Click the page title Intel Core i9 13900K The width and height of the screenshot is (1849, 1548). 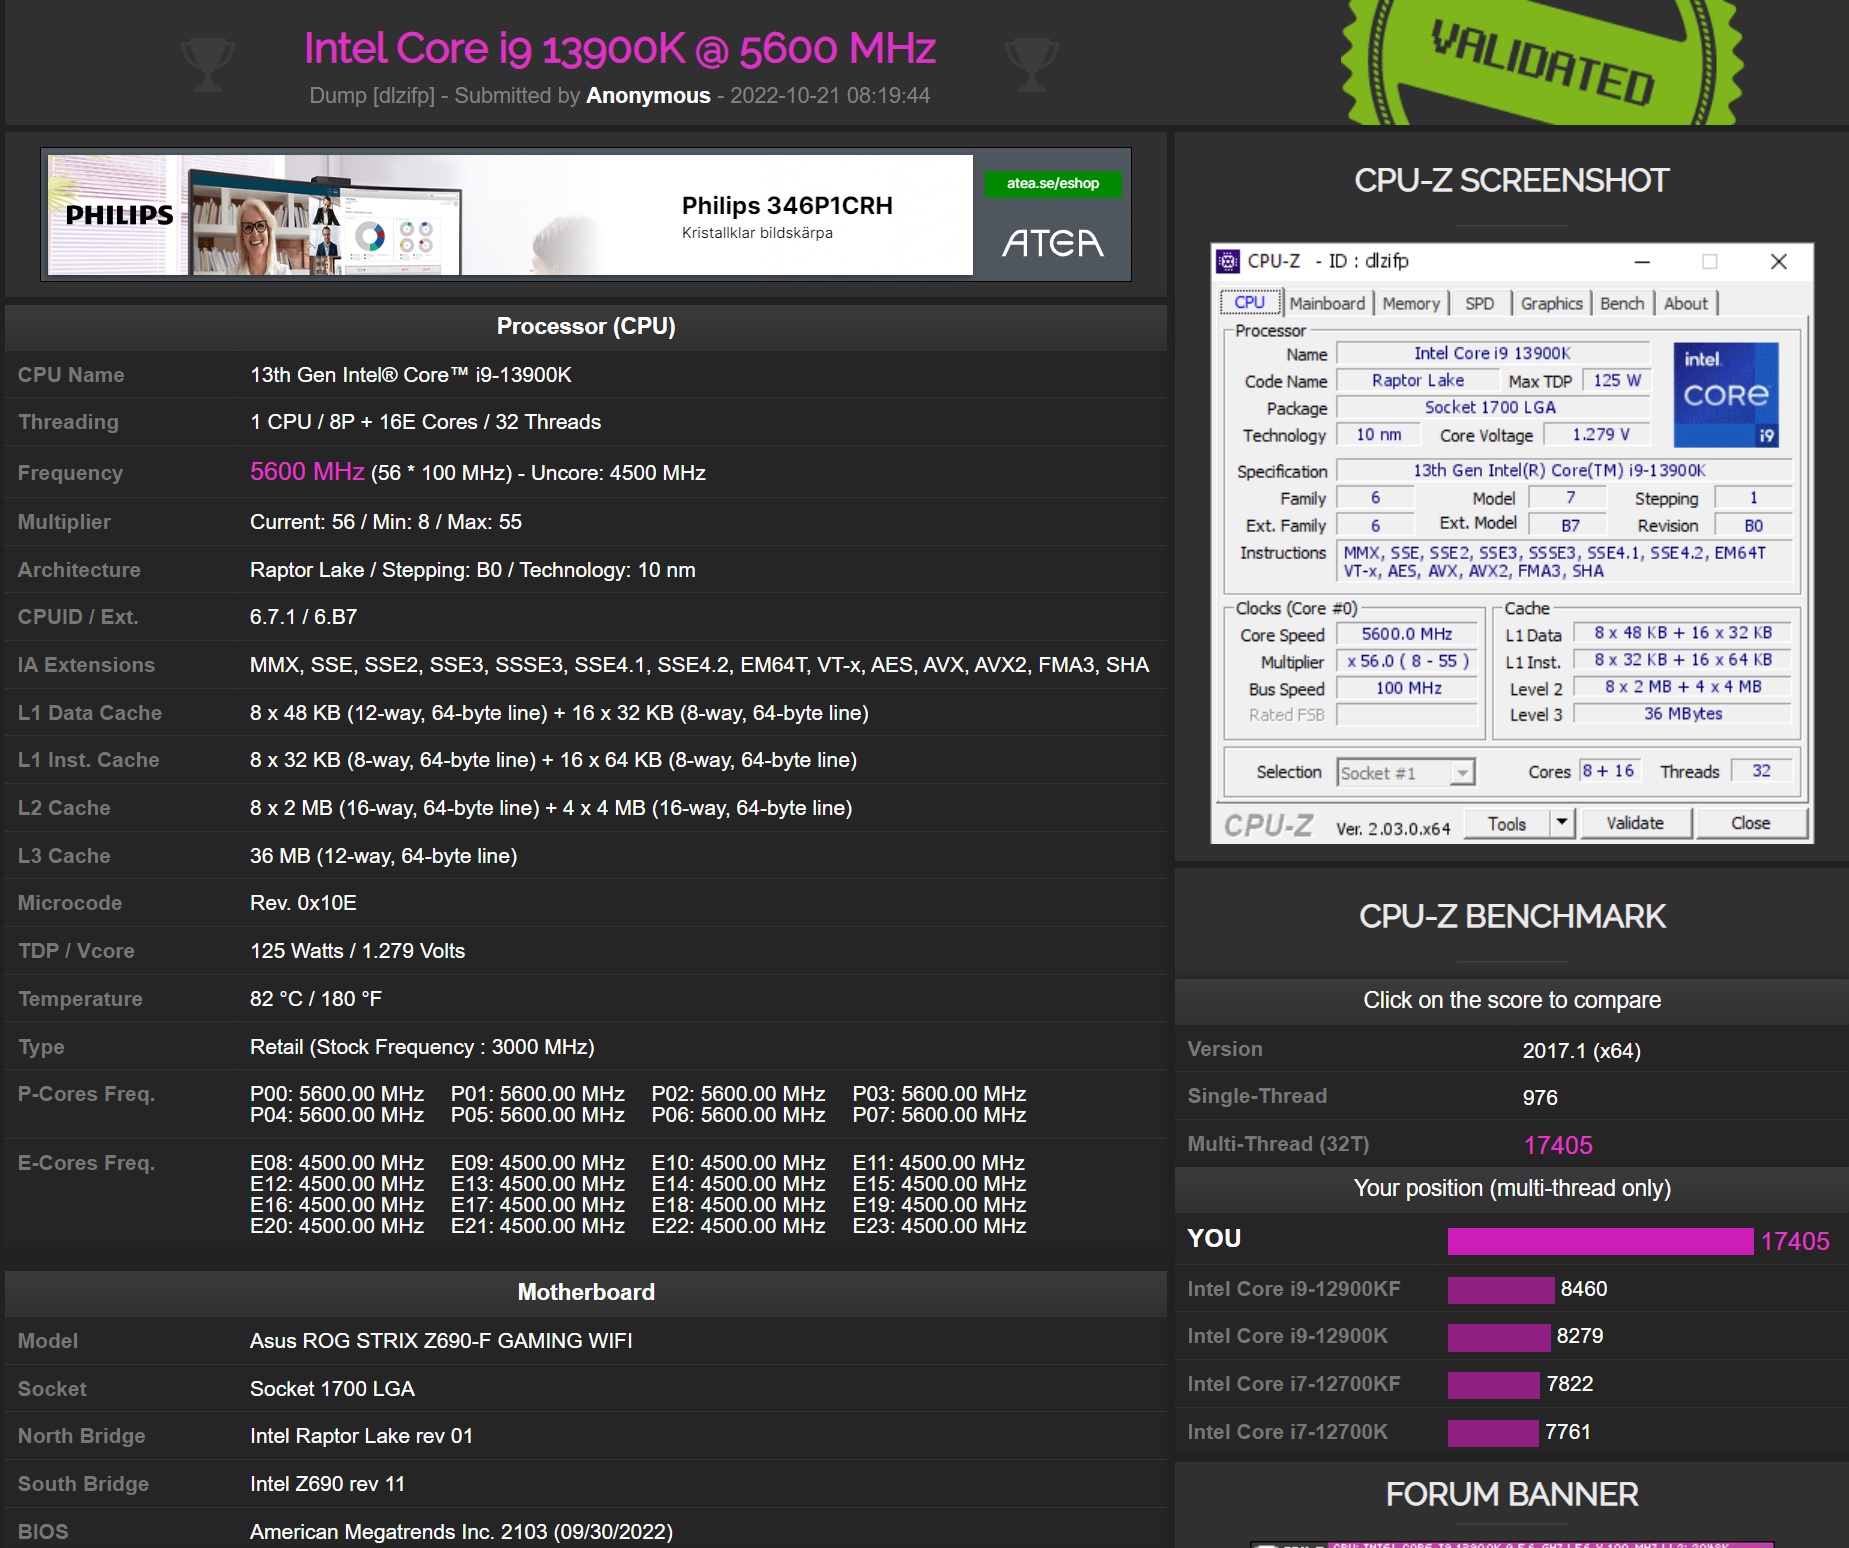pos(620,49)
